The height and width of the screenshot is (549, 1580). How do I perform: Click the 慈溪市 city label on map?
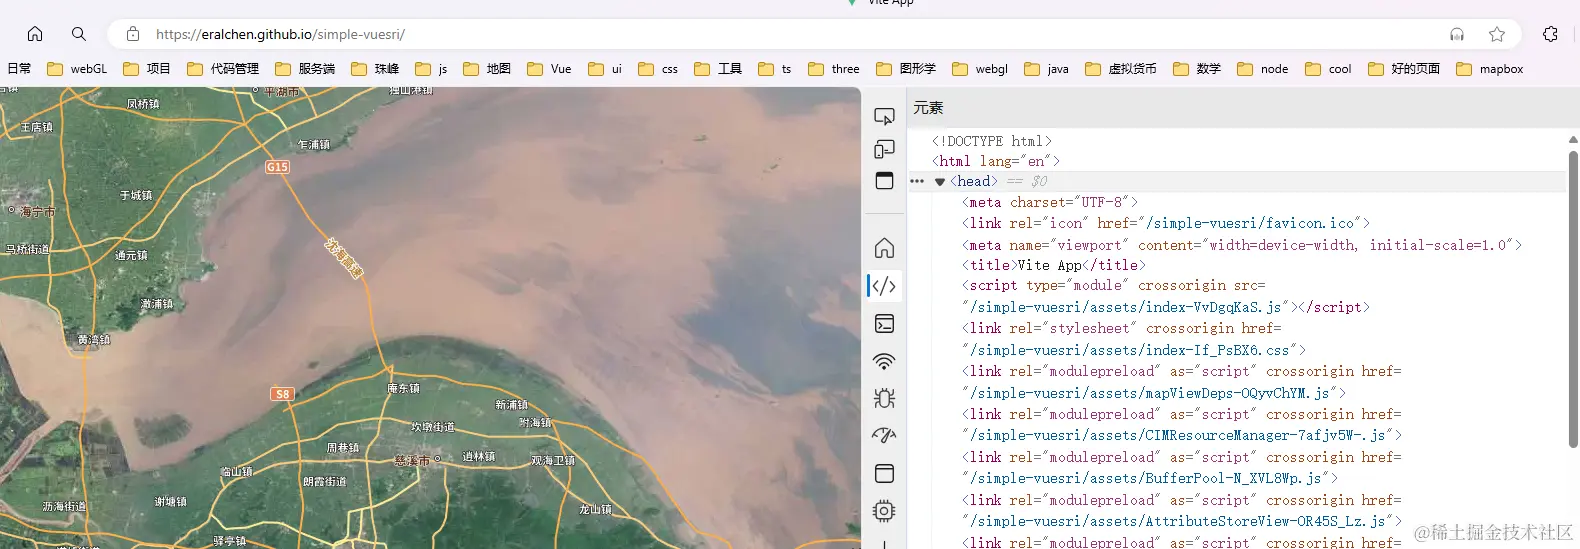tap(412, 461)
